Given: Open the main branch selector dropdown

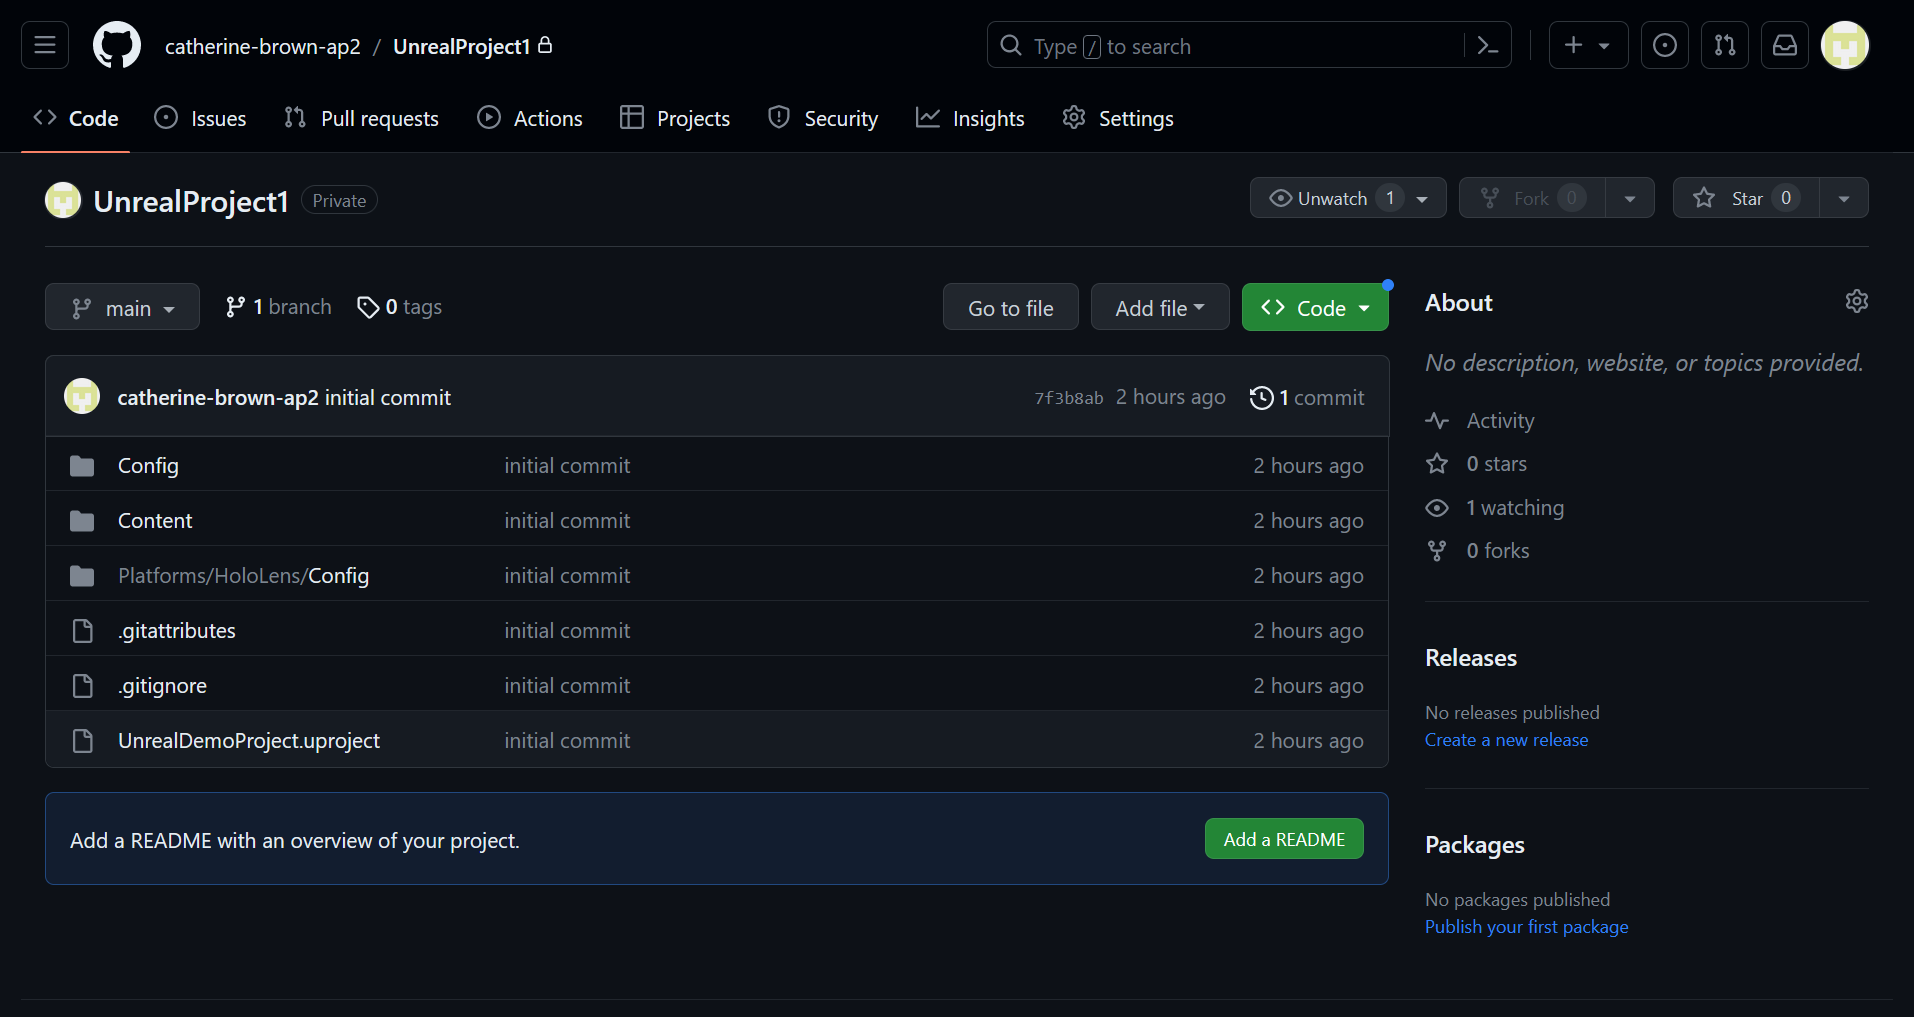Looking at the screenshot, I should pos(122,307).
